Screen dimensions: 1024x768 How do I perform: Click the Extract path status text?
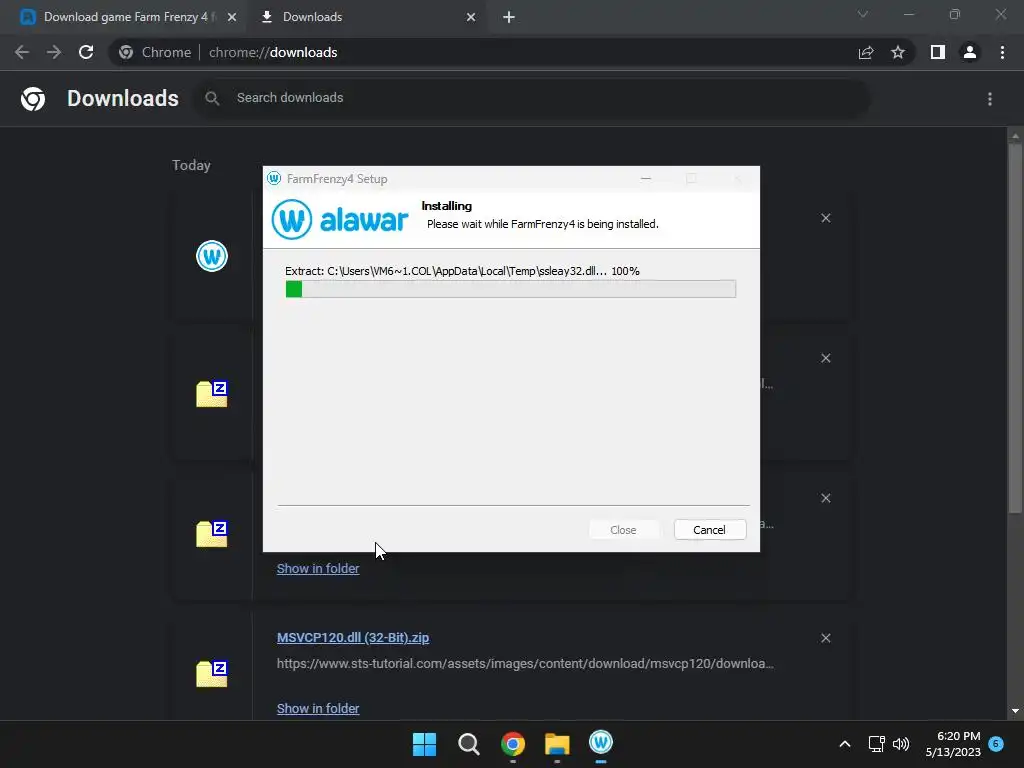462,271
